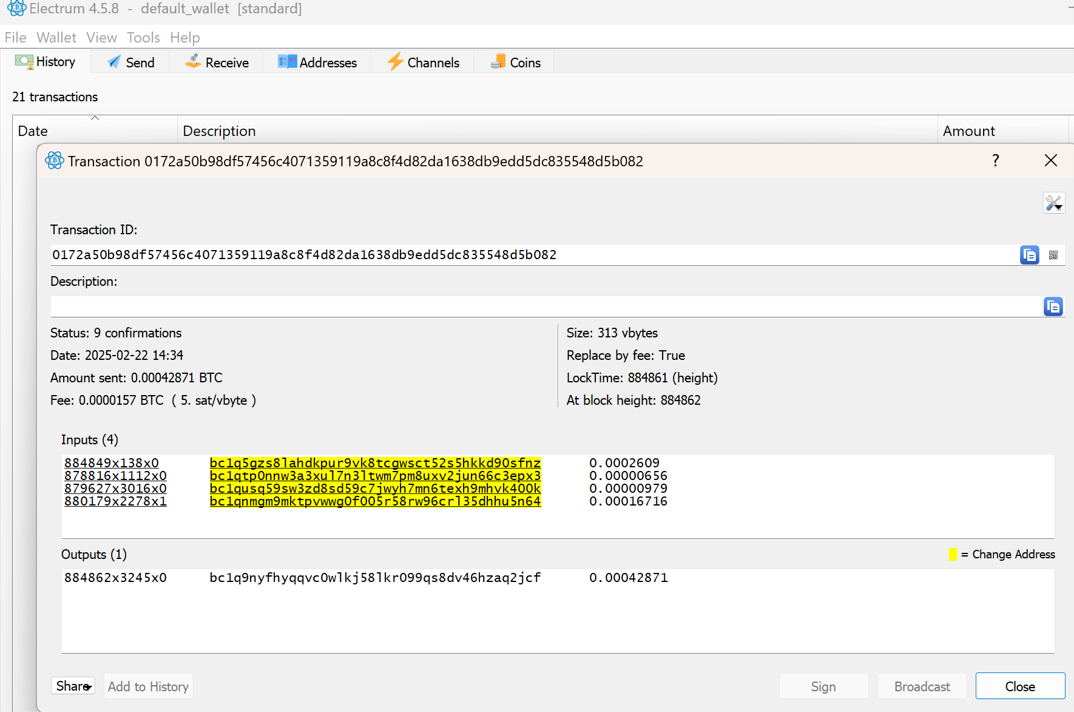Image resolution: width=1074 pixels, height=712 pixels.
Task: Click the yellow Change Address legend swatch
Action: pos(952,554)
